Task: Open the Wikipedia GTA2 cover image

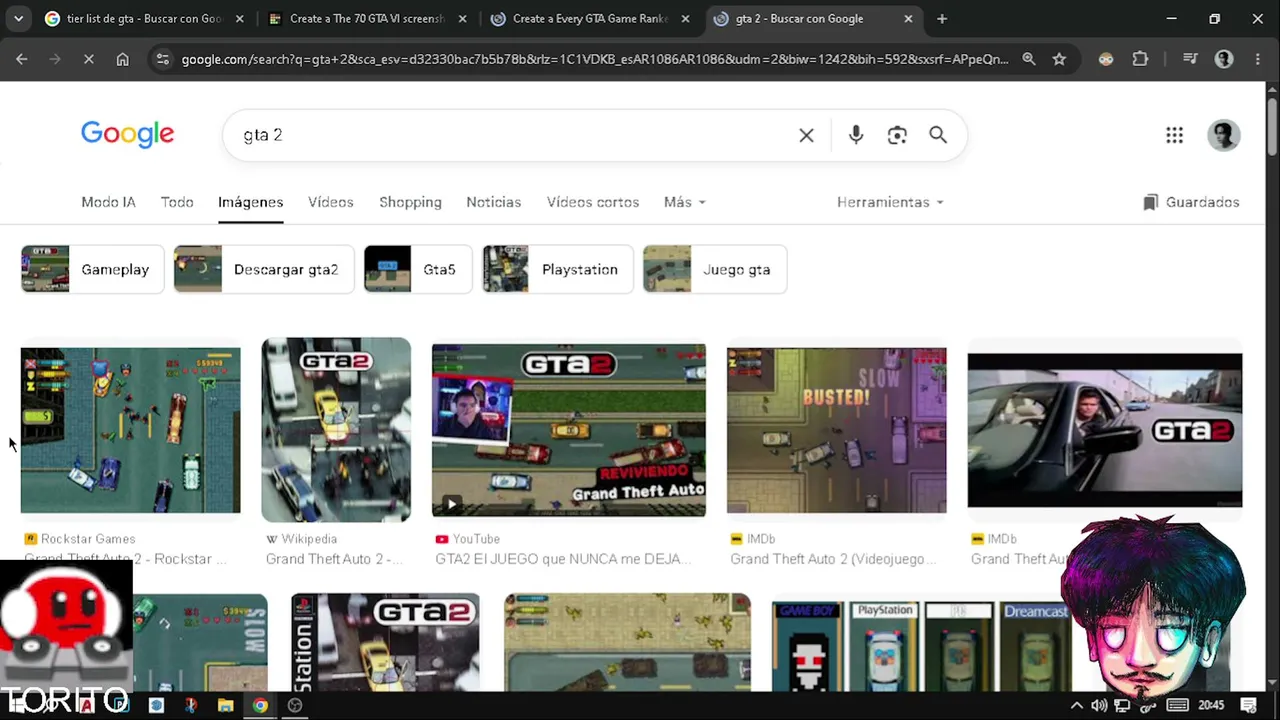Action: [336, 430]
